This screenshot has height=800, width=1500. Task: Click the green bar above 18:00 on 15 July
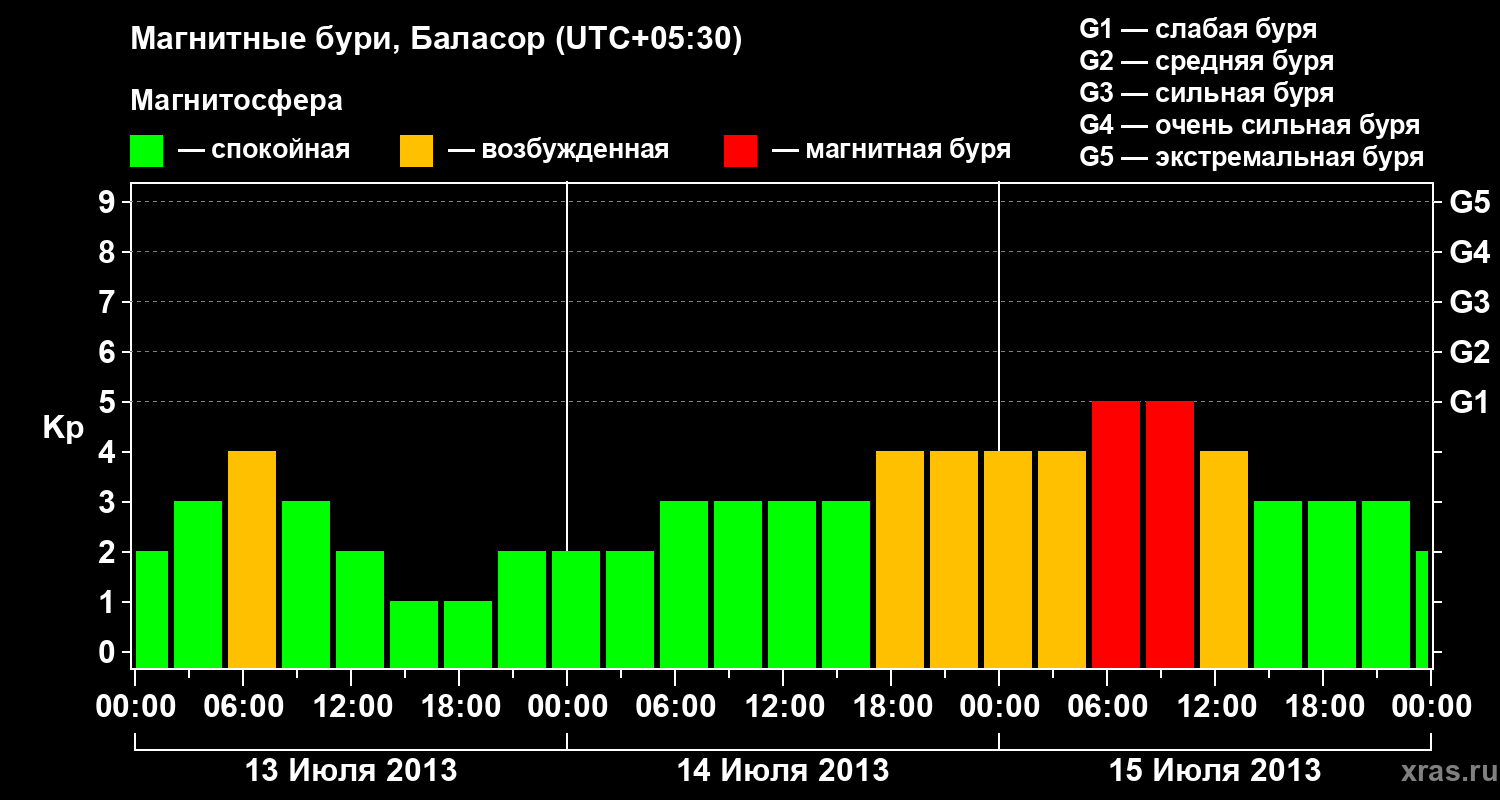(x=1332, y=584)
